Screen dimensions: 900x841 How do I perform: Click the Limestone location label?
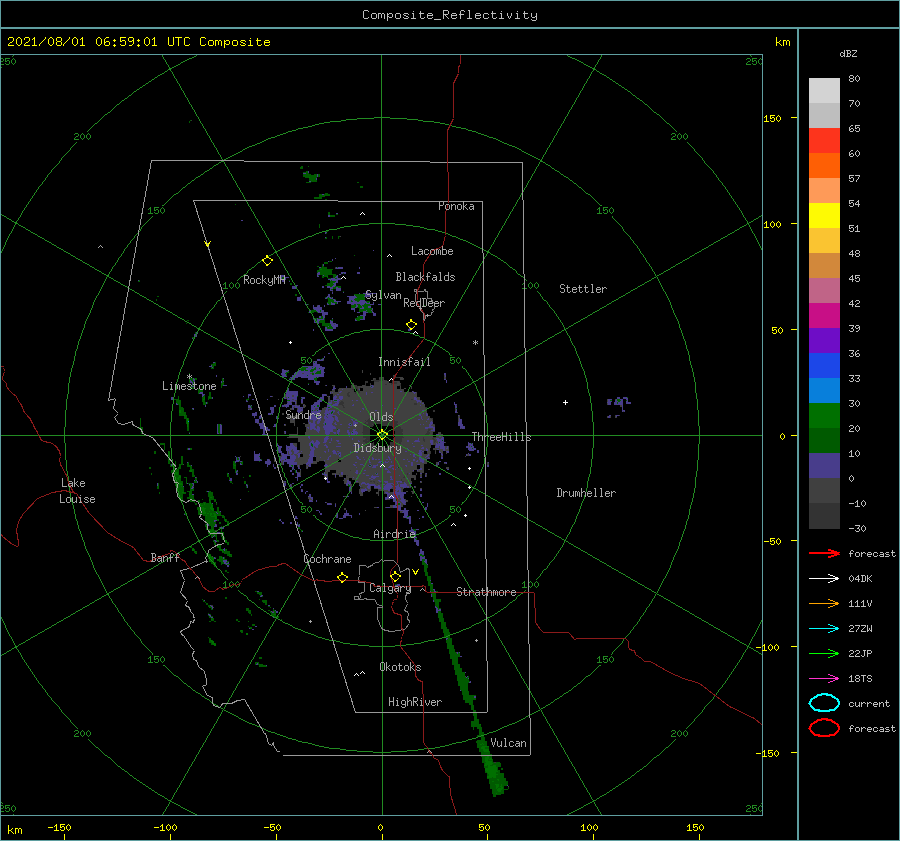click(189, 386)
